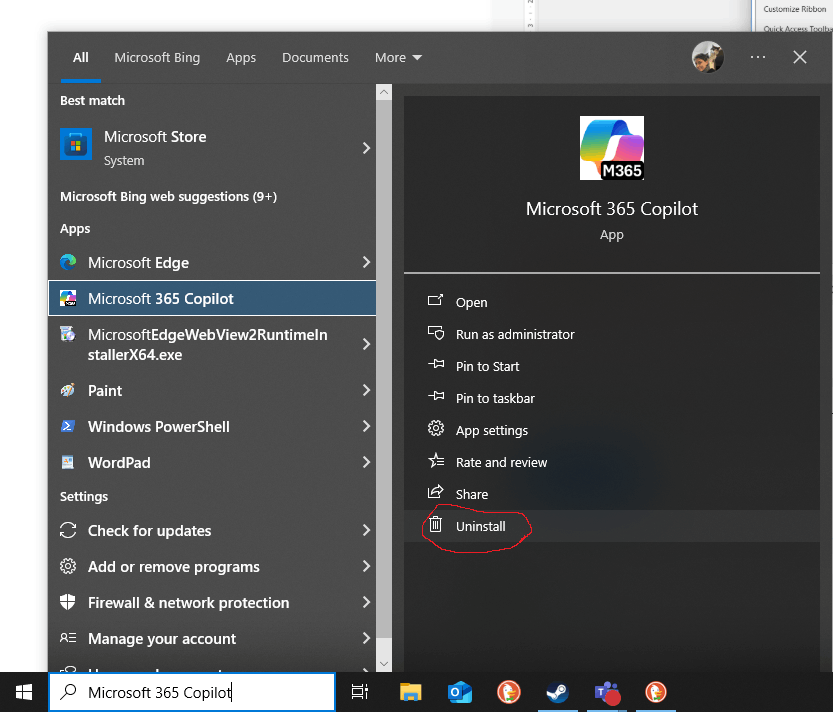
Task: Click the Pin to taskbar pin icon
Action: (436, 396)
